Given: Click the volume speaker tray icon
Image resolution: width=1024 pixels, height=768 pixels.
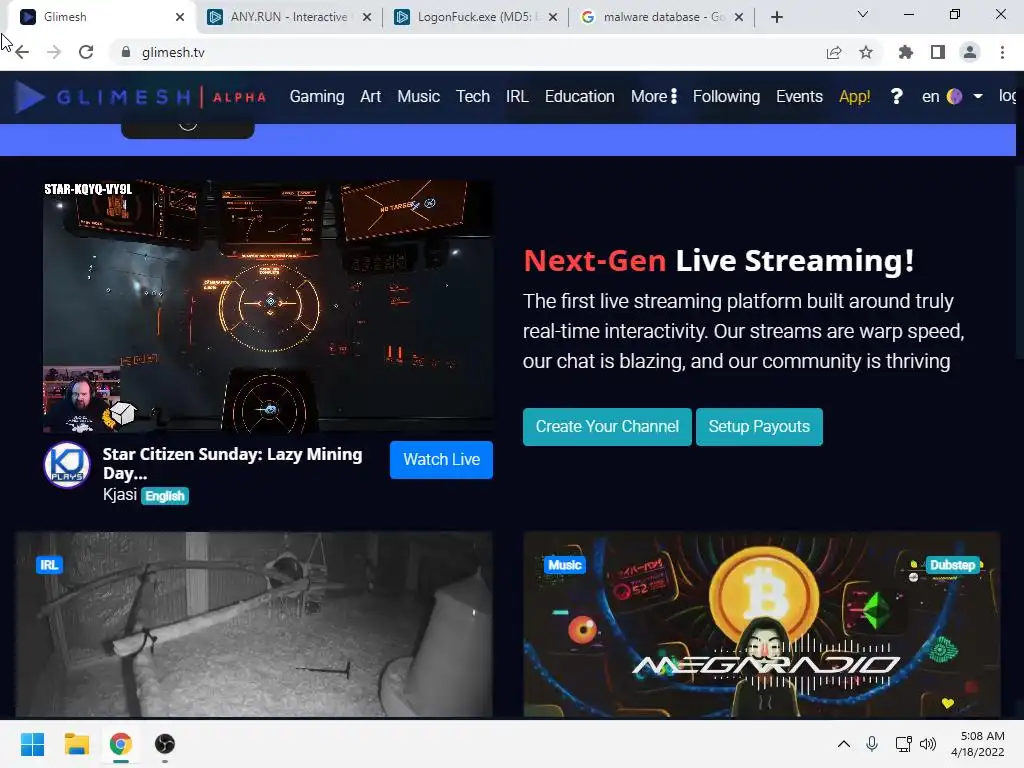Looking at the screenshot, I should (x=927, y=744).
